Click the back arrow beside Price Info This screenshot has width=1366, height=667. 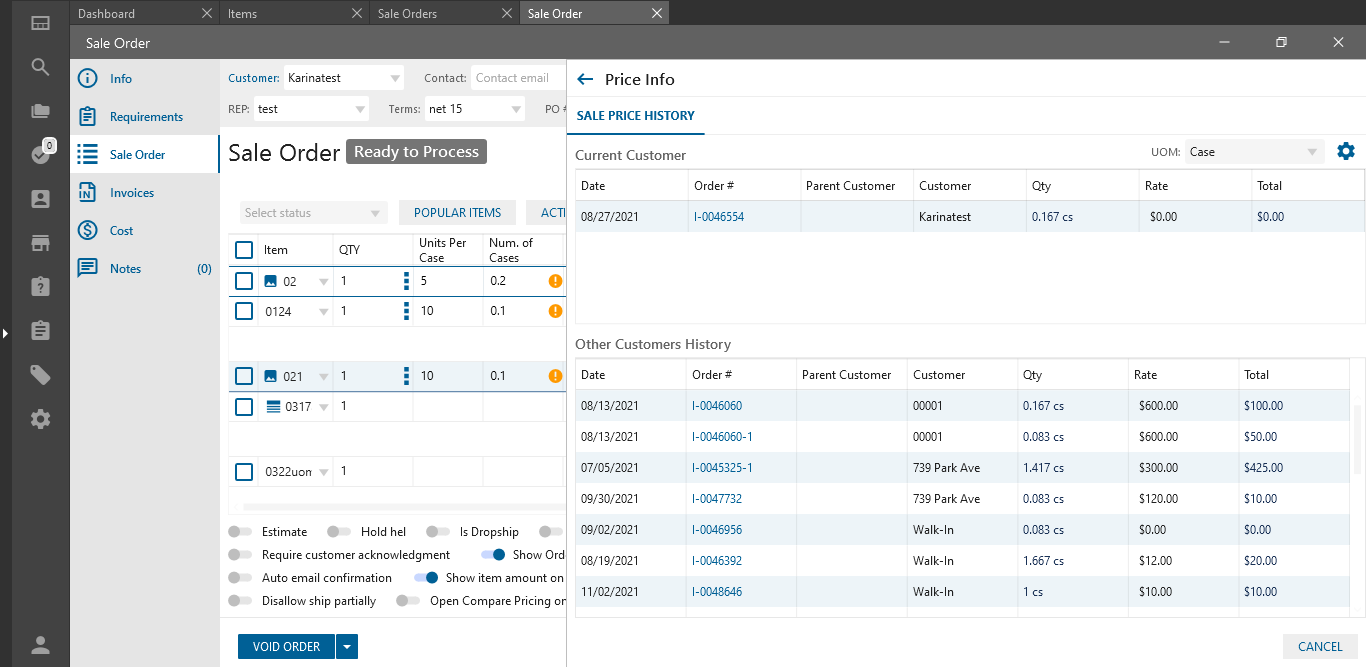(586, 79)
